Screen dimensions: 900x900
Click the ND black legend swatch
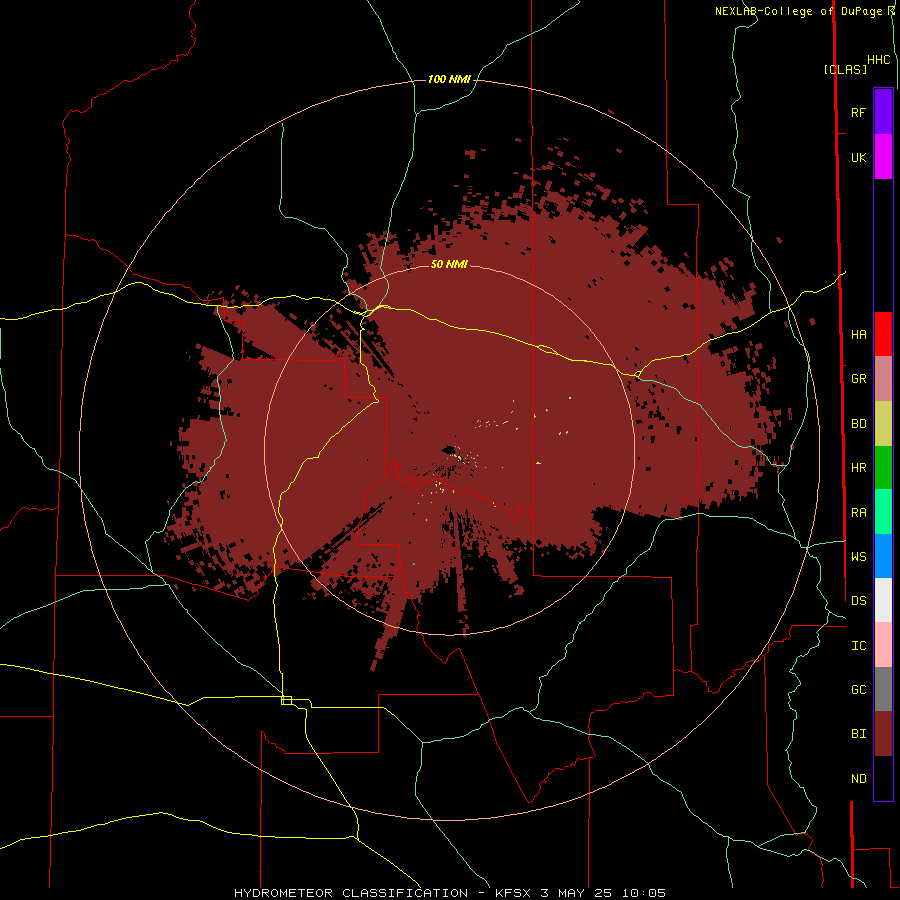point(883,778)
